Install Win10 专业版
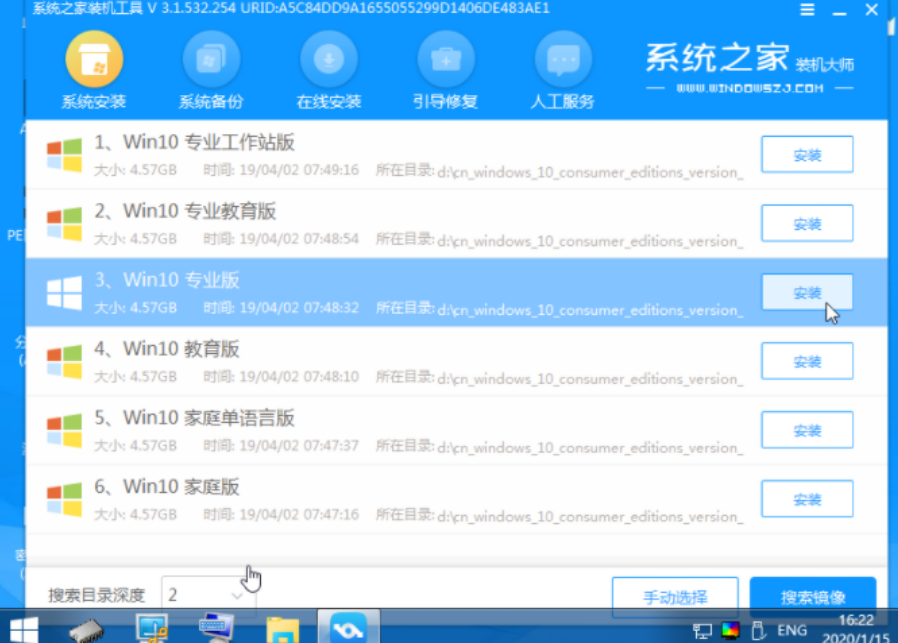Screen dimensions: 898x643 (807, 292)
